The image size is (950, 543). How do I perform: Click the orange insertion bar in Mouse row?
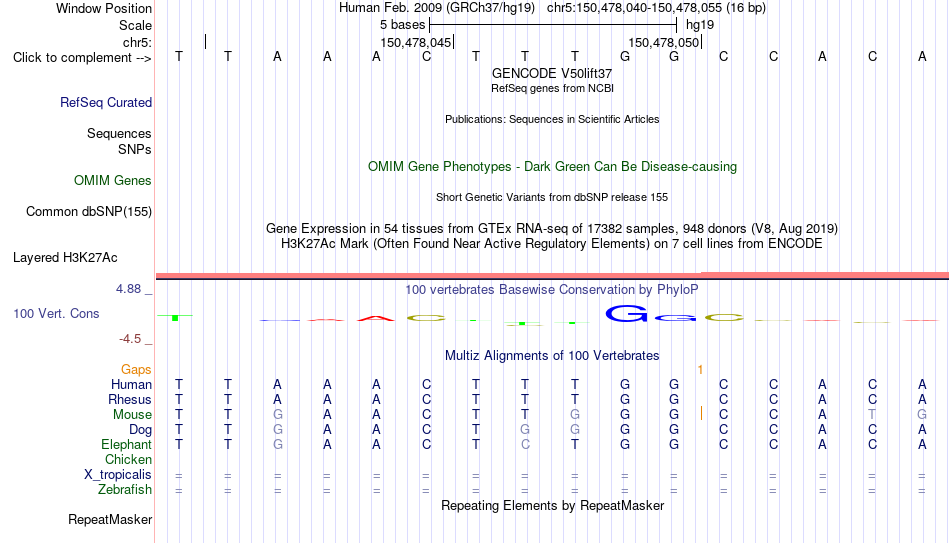(701, 414)
